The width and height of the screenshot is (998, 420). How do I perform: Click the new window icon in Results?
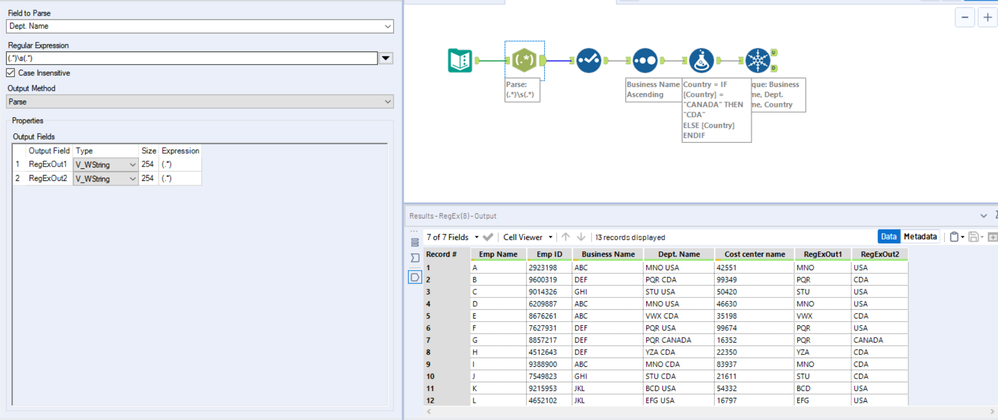pos(992,237)
